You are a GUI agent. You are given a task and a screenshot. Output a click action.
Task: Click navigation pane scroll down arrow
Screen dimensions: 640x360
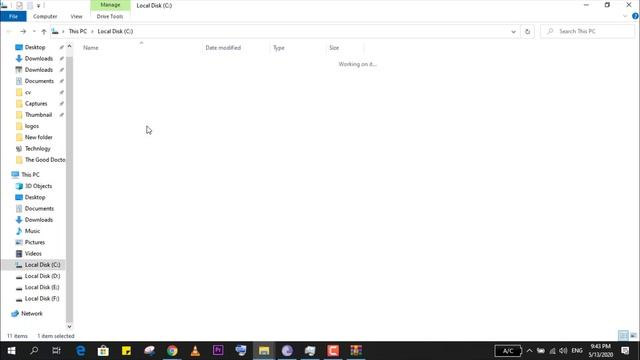69,327
